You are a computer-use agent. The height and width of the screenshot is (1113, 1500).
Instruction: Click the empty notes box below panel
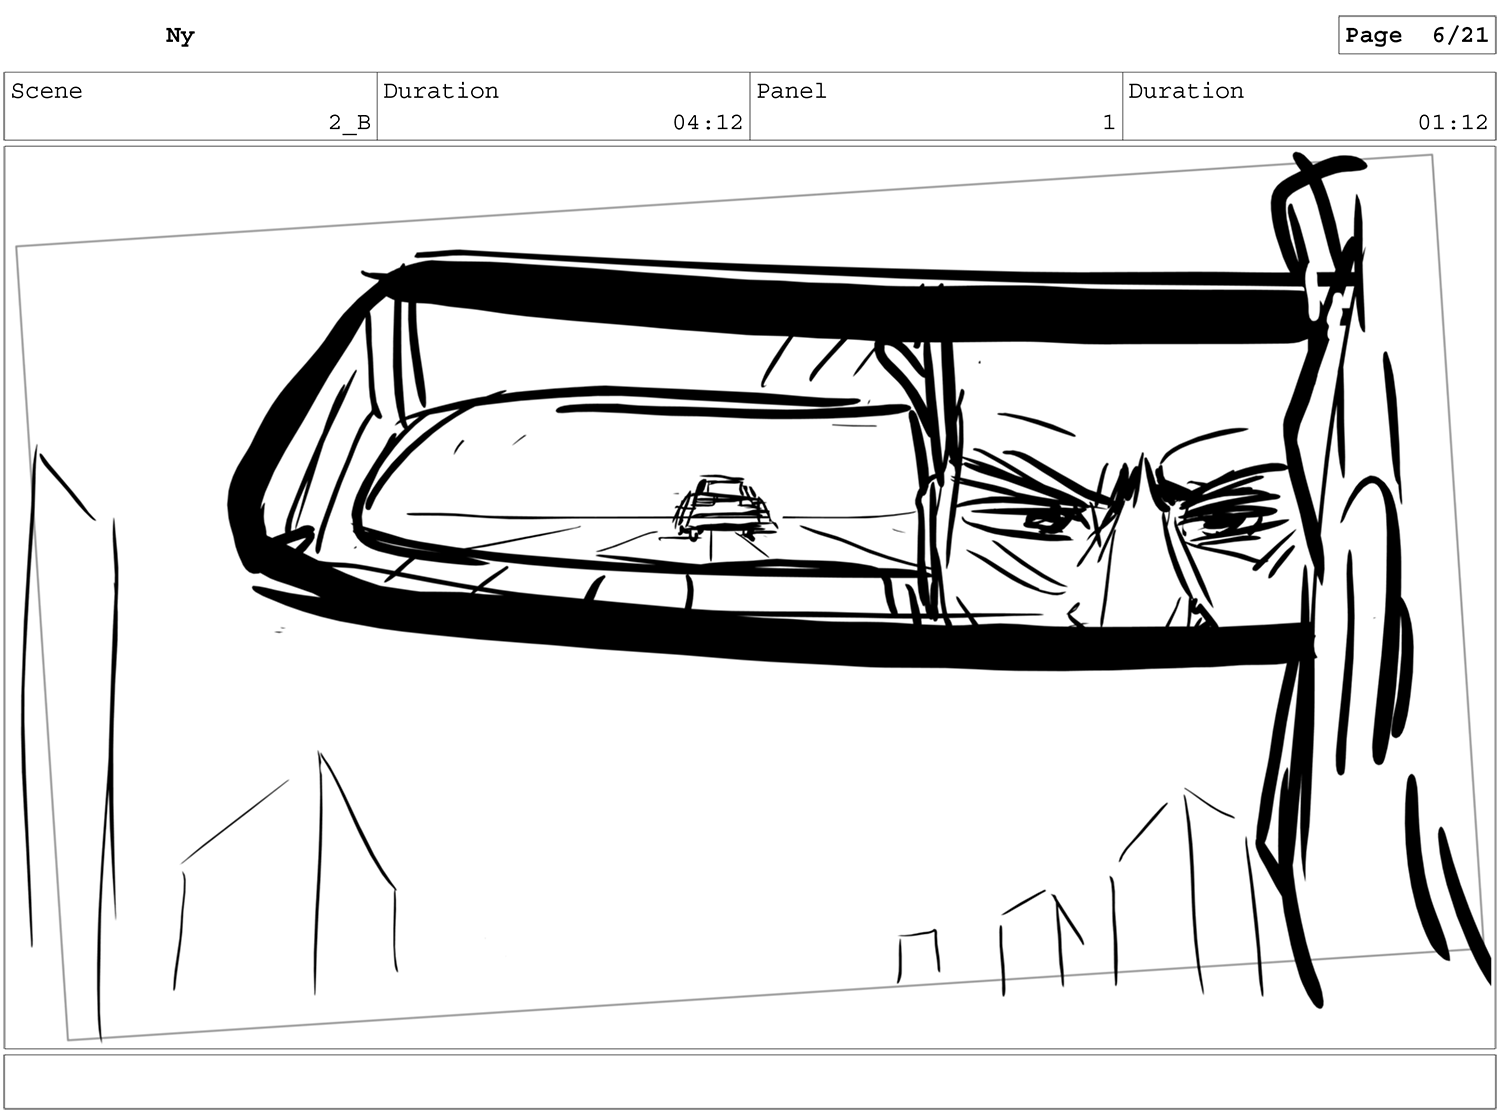click(750, 1081)
